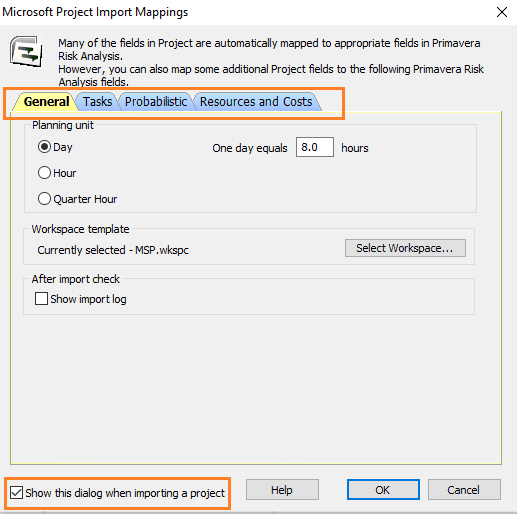Click the Select Workspace button
The width and height of the screenshot is (517, 515).
pos(405,248)
